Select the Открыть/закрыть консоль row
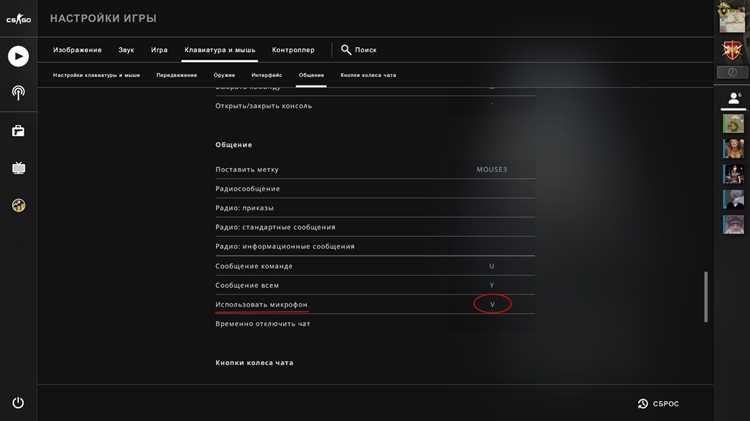The width and height of the screenshot is (750, 421). tap(375, 106)
